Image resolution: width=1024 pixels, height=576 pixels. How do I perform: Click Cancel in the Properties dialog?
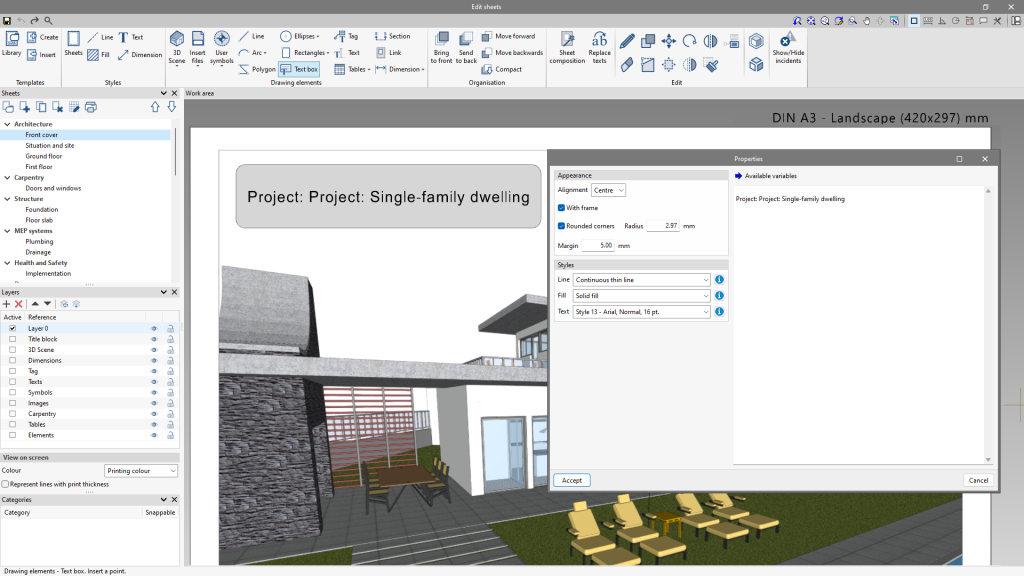coord(978,480)
